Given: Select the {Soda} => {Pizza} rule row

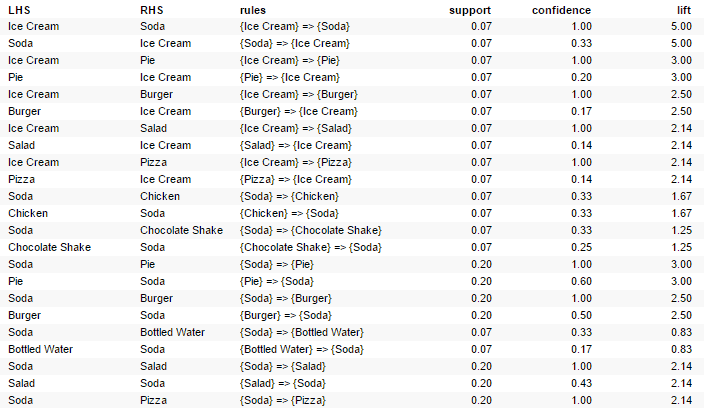Looking at the screenshot, I should pyautogui.click(x=352, y=400).
